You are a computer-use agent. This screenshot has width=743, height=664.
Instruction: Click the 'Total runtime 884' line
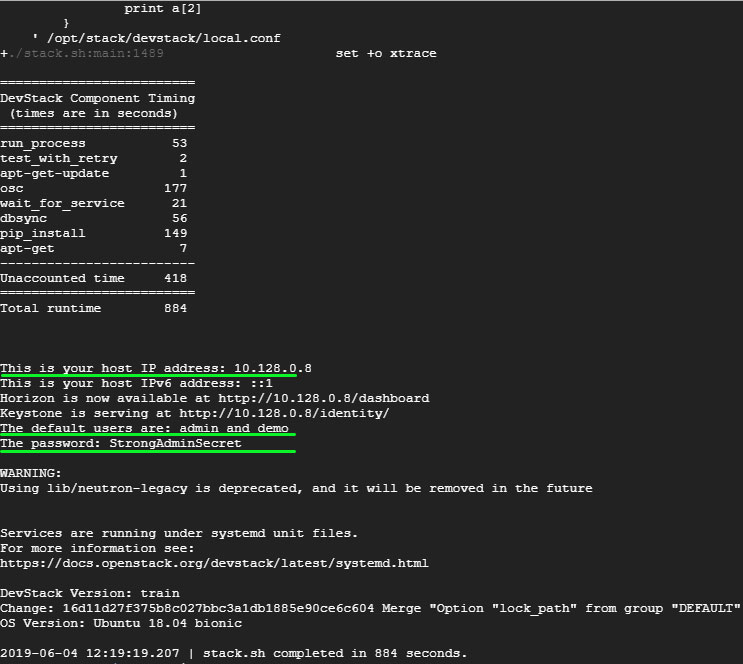click(x=94, y=308)
